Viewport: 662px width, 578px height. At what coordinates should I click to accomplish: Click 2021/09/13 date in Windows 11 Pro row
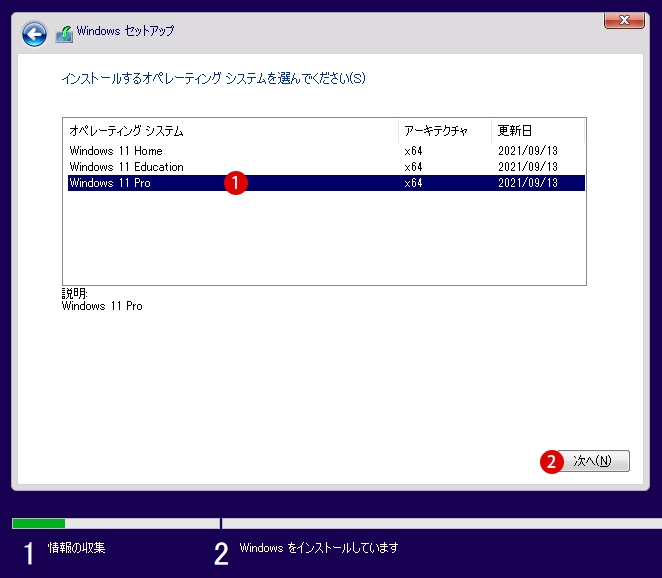tap(528, 183)
